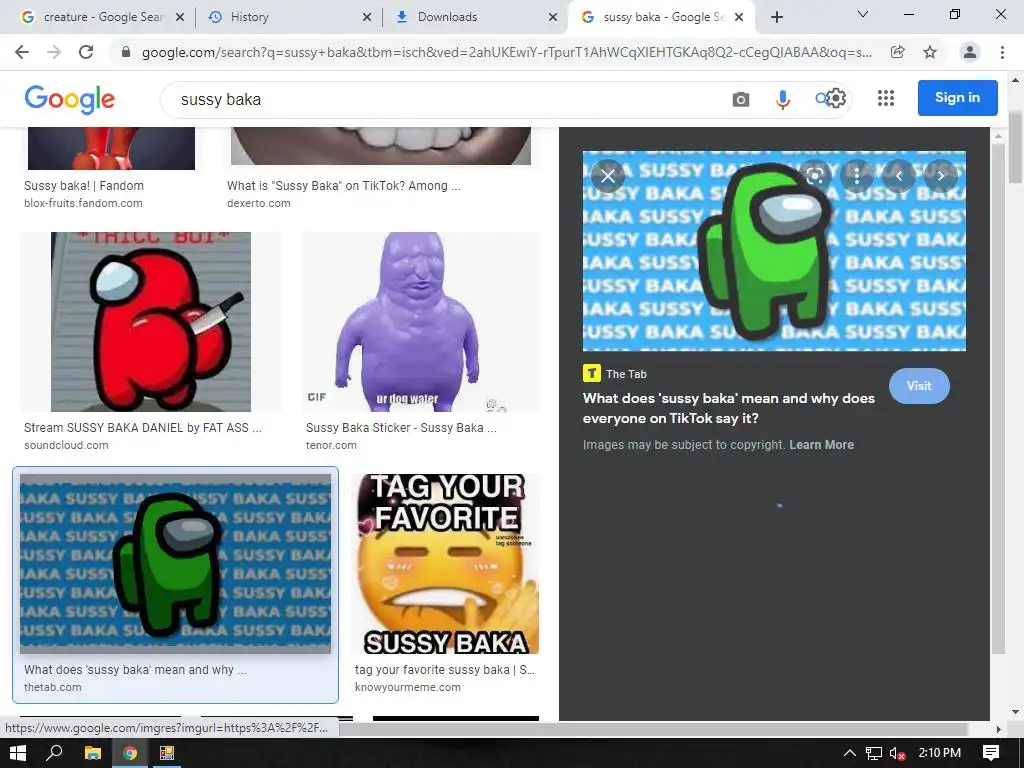Bookmark this page with the star

tap(930, 52)
